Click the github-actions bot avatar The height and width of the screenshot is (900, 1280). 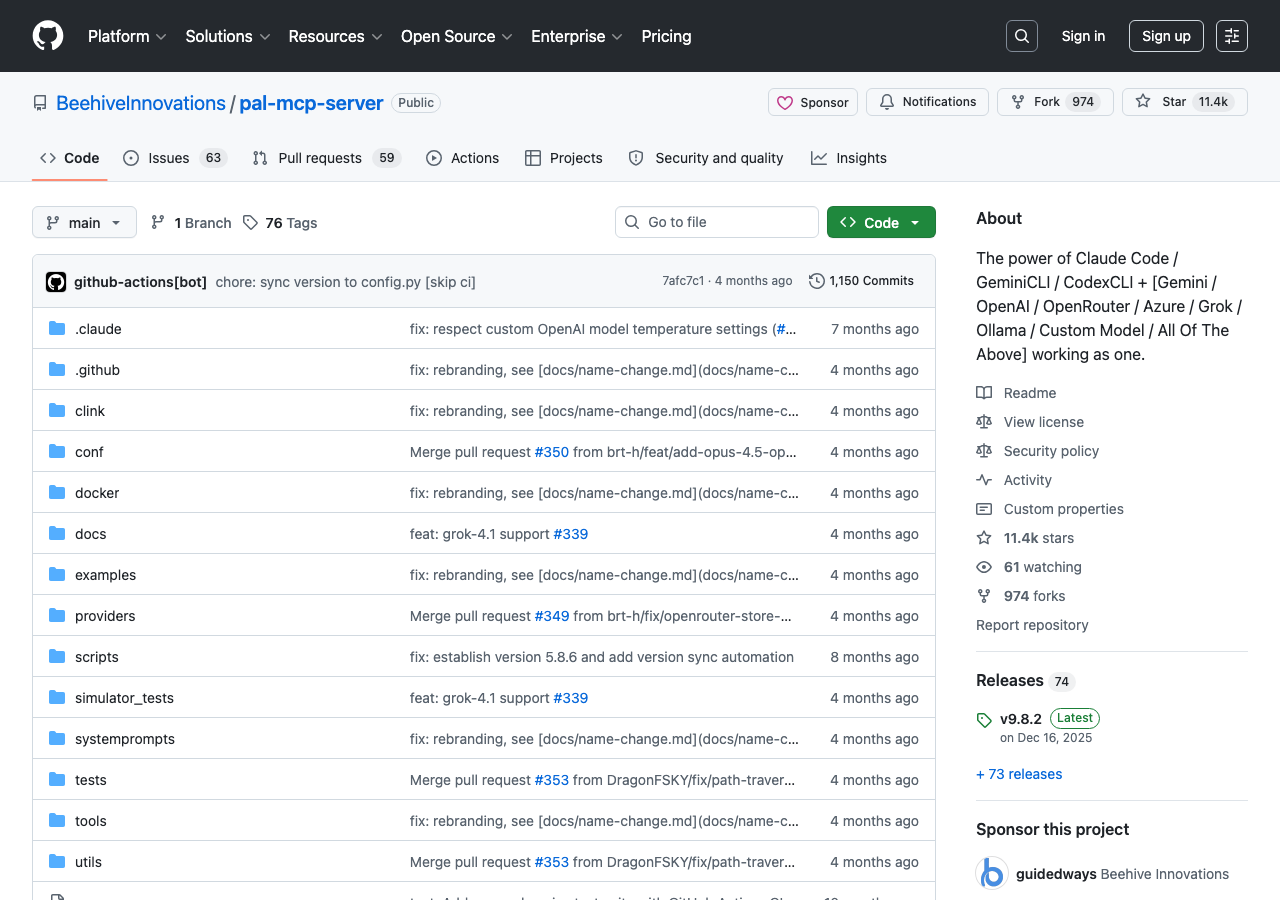[56, 282]
